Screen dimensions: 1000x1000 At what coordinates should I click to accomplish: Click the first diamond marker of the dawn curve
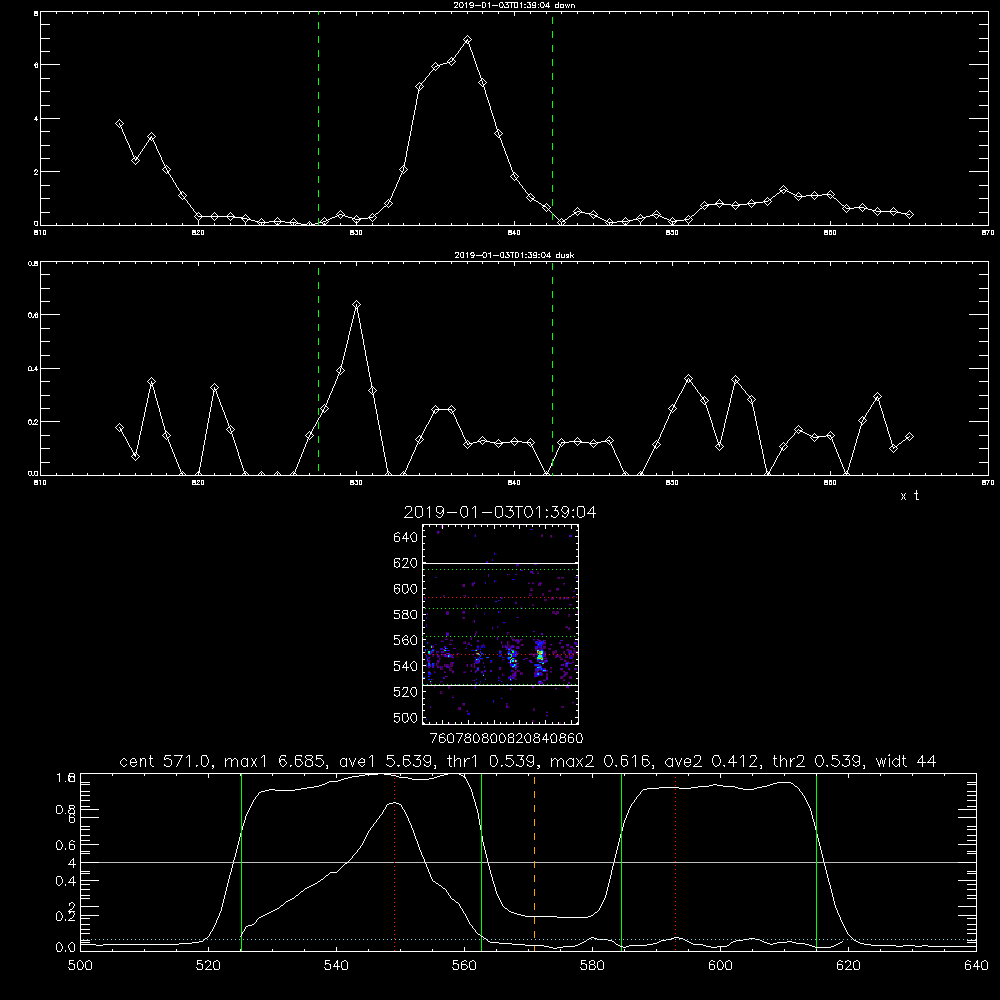(x=119, y=124)
